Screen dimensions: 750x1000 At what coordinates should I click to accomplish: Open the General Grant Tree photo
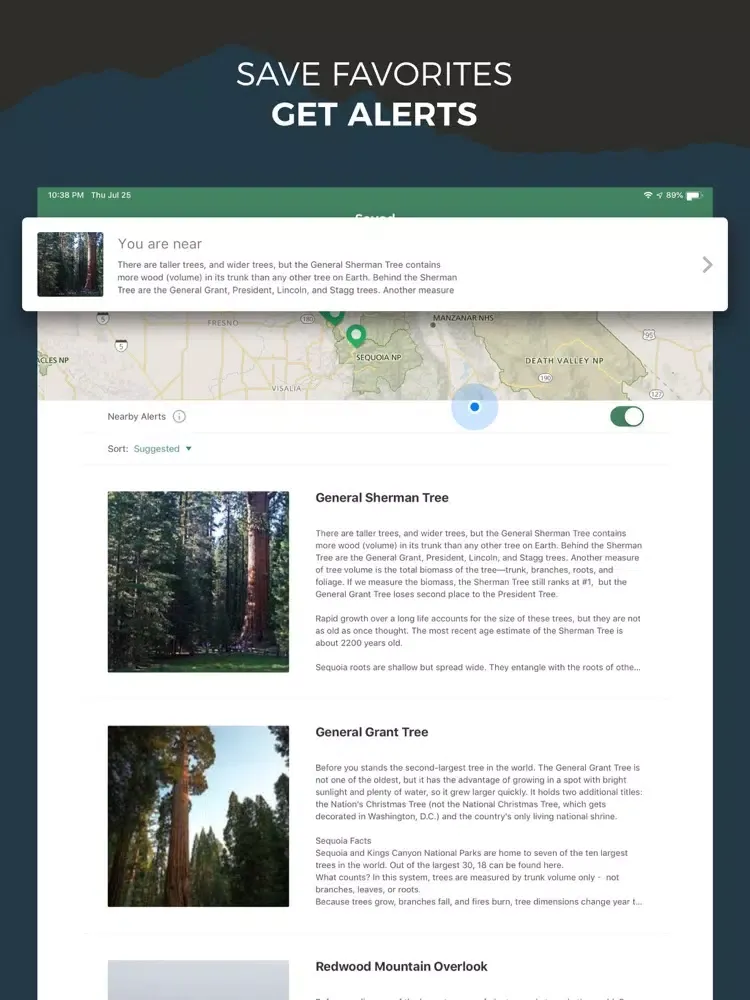(198, 816)
